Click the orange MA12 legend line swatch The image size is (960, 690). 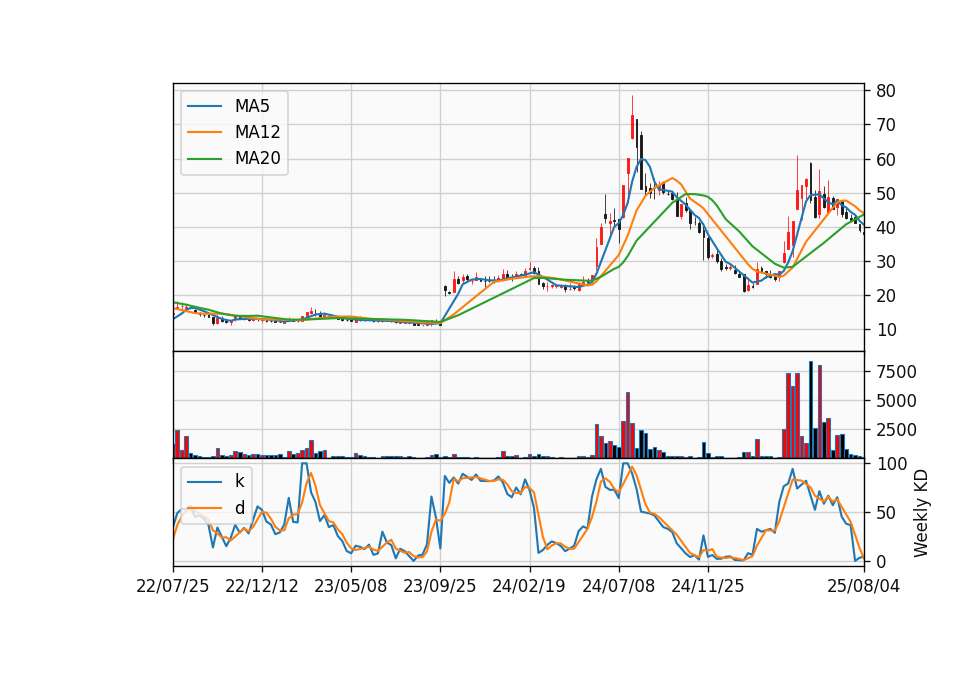(204, 132)
